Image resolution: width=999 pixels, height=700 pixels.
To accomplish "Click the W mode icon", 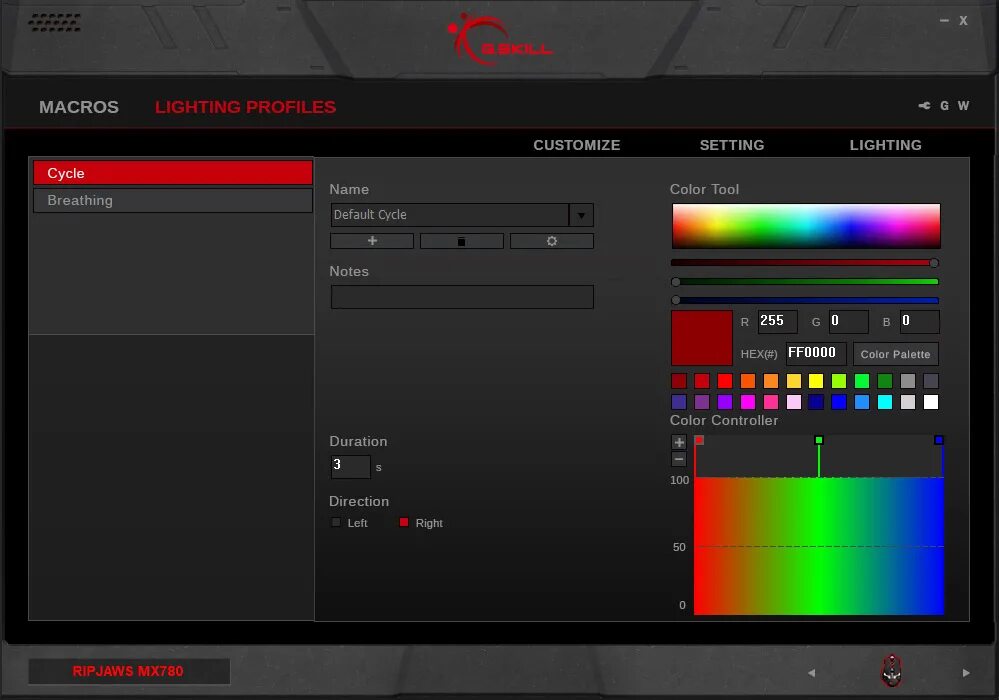I will pos(963,106).
